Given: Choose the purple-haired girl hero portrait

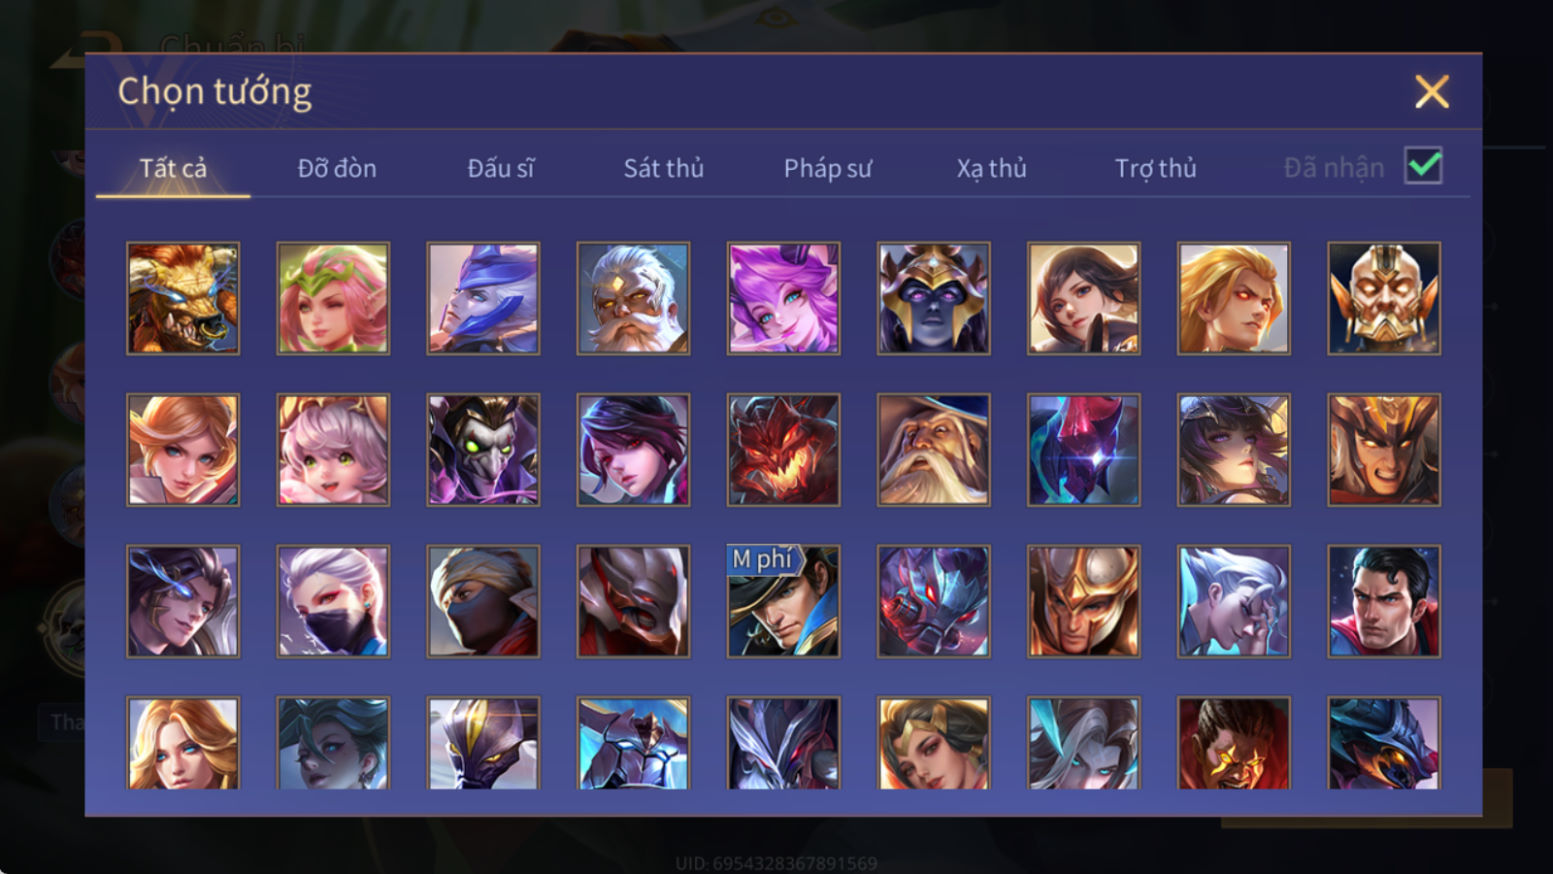Looking at the screenshot, I should 784,298.
